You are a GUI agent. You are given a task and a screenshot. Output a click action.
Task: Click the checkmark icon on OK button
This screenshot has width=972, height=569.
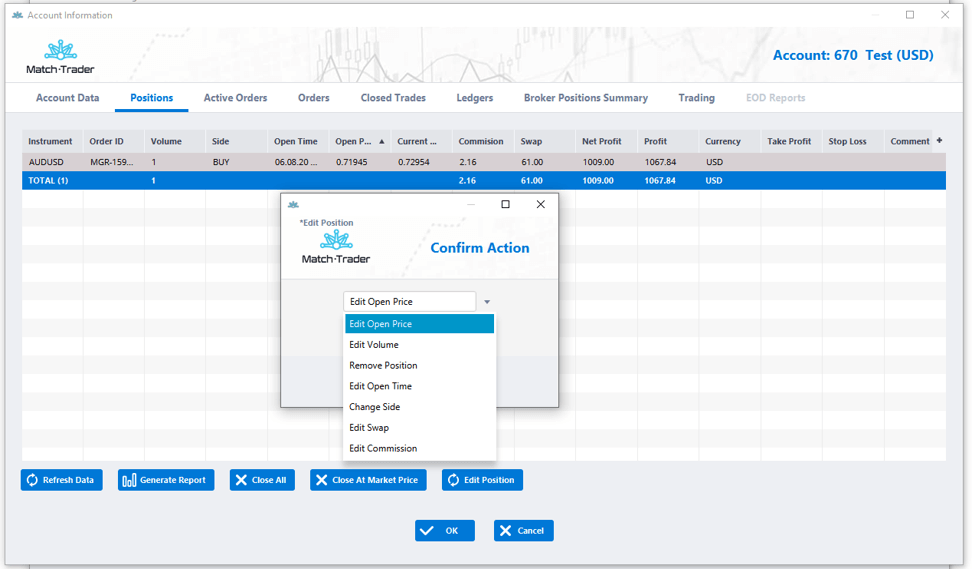(427, 531)
